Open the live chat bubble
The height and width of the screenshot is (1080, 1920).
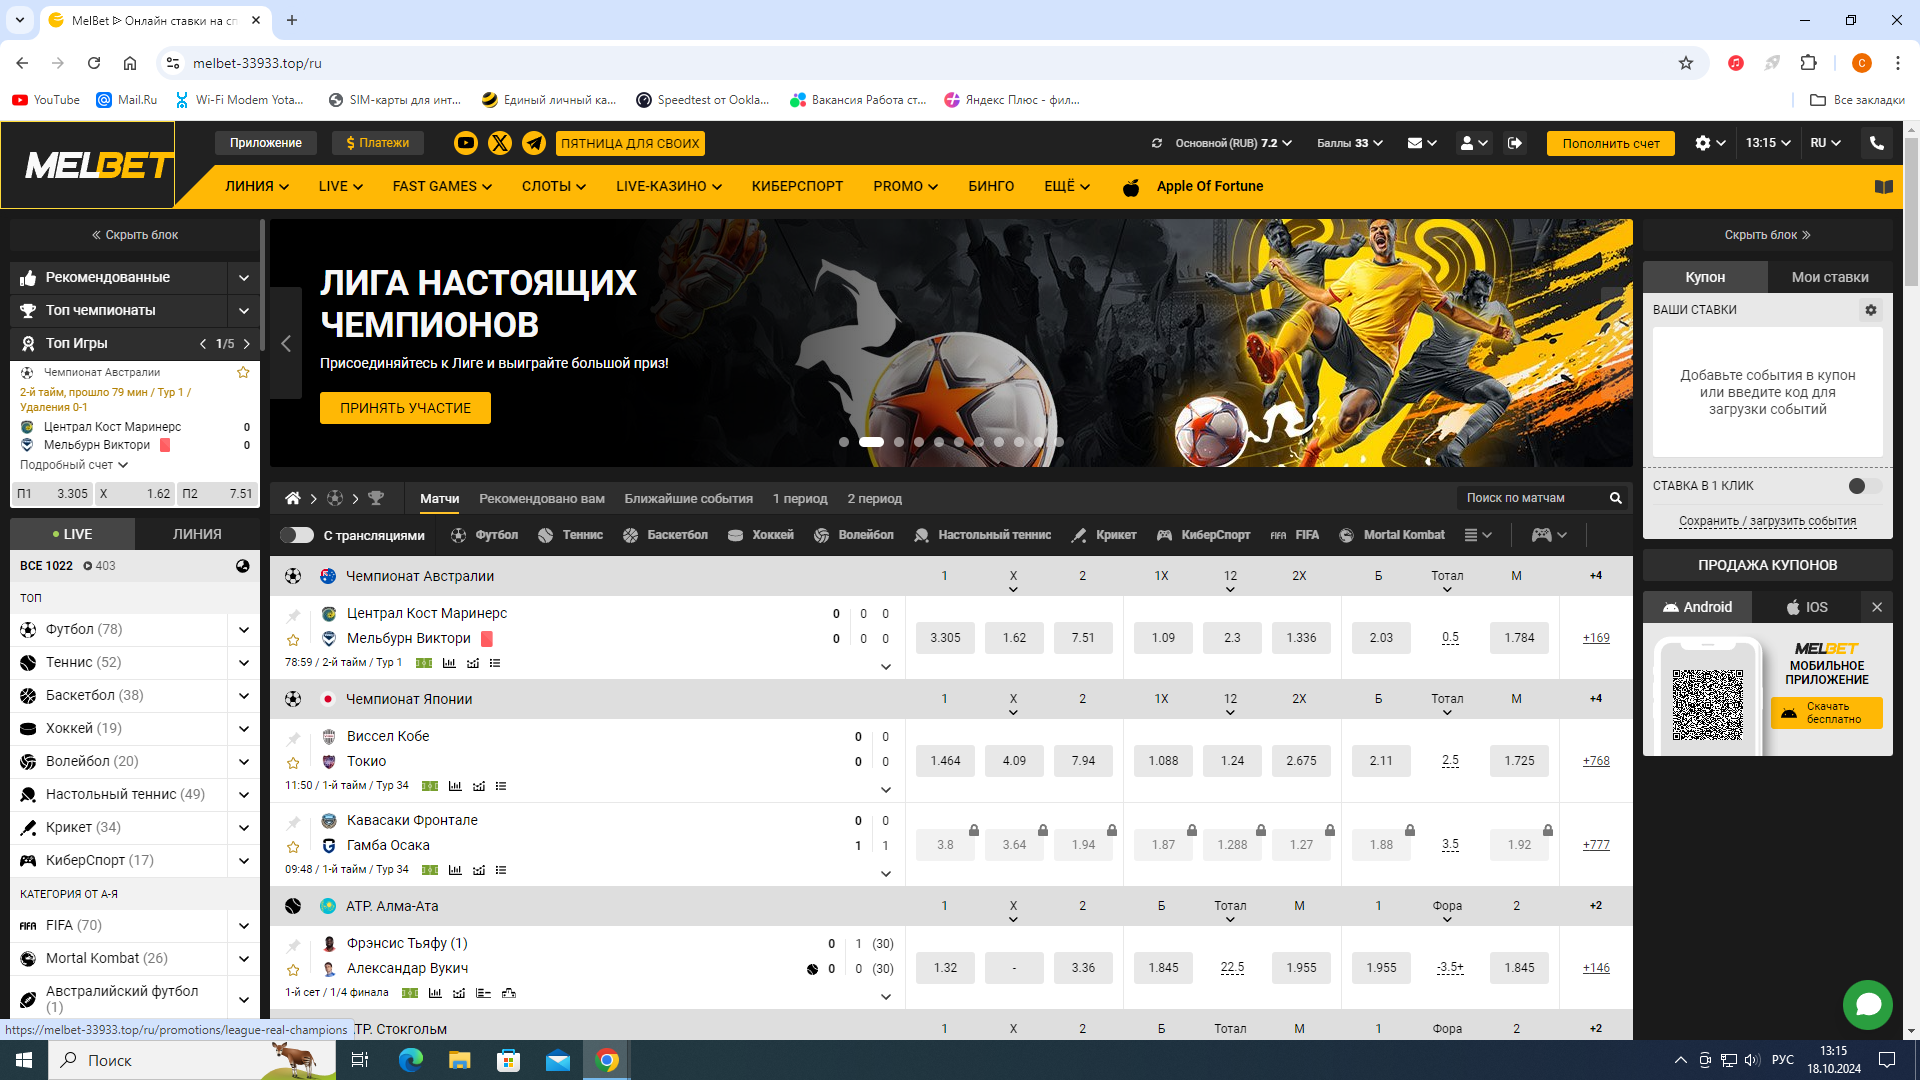1867,1004
